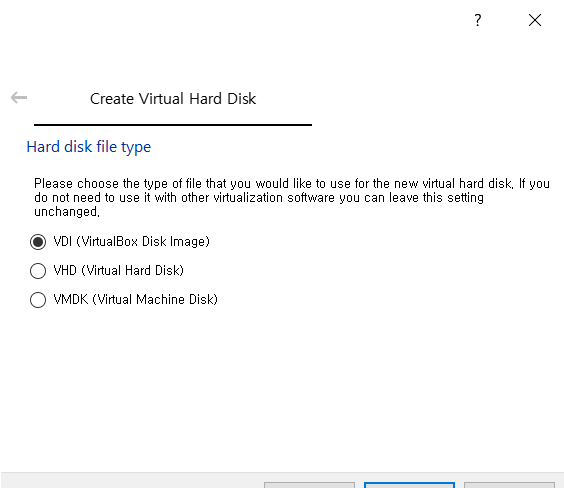Click the Hard disk file type heading
The width and height of the screenshot is (564, 488).
(x=88, y=147)
